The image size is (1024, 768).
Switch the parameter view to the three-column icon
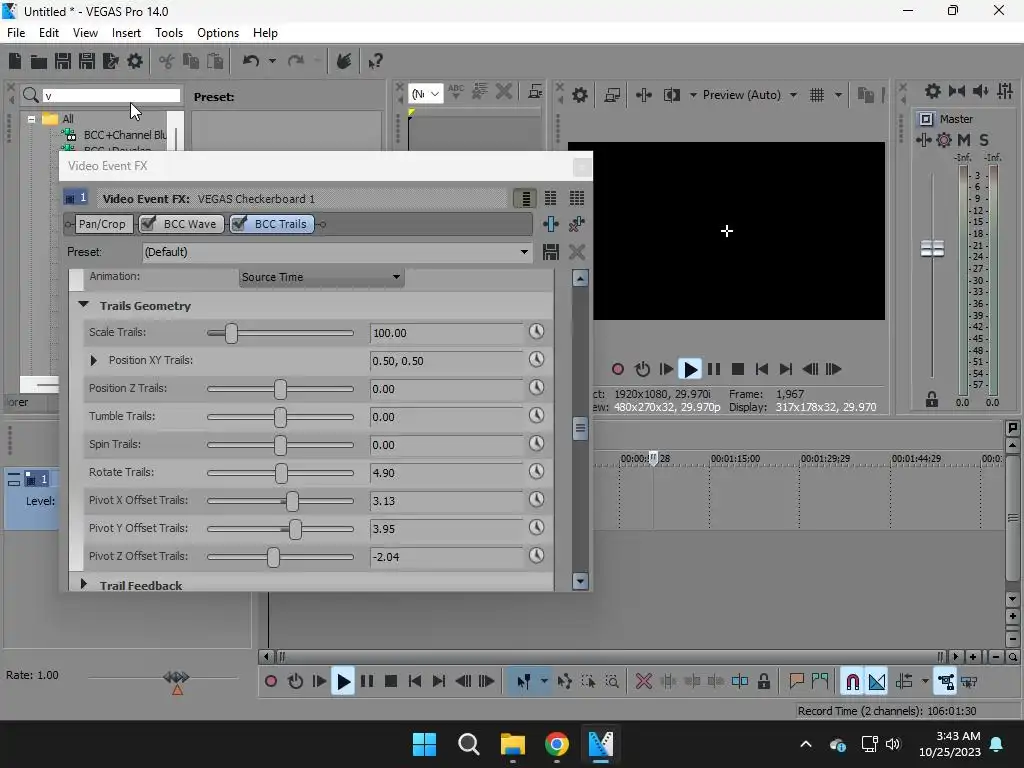tap(577, 199)
